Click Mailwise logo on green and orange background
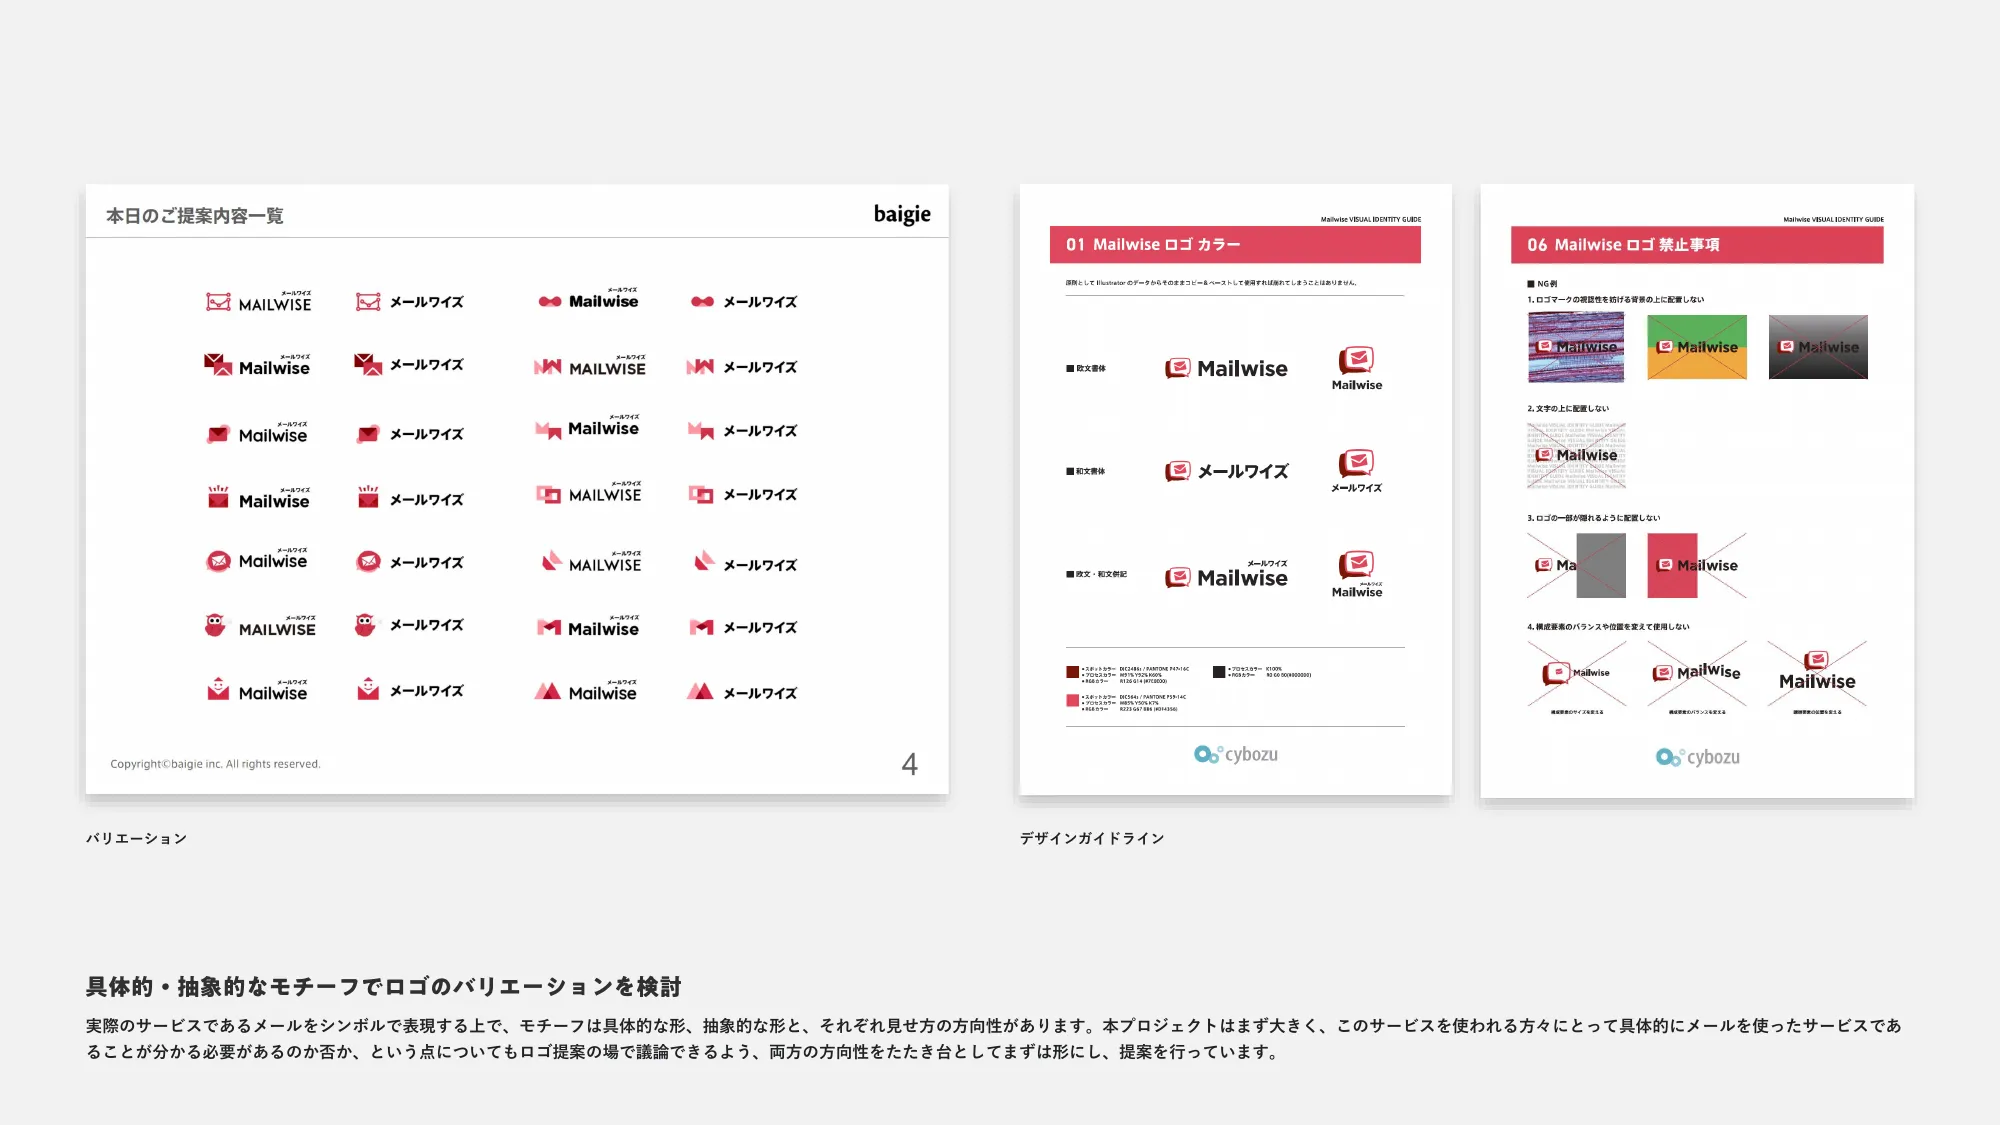Image resolution: width=2000 pixels, height=1125 pixels. [1697, 347]
